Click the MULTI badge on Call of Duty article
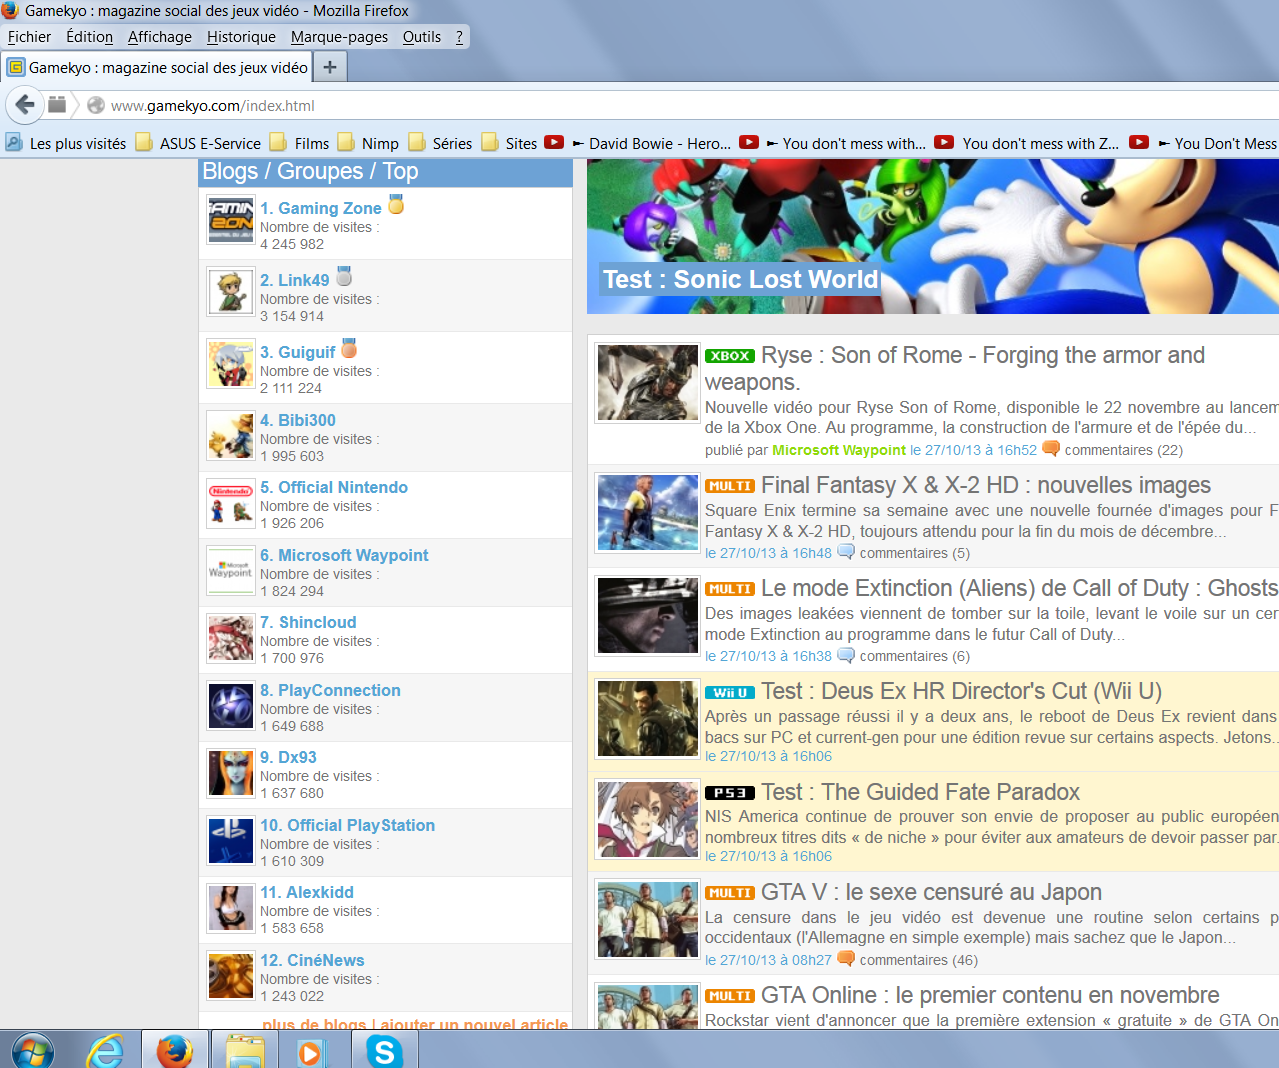Image resolution: width=1279 pixels, height=1068 pixels. pyautogui.click(x=730, y=589)
